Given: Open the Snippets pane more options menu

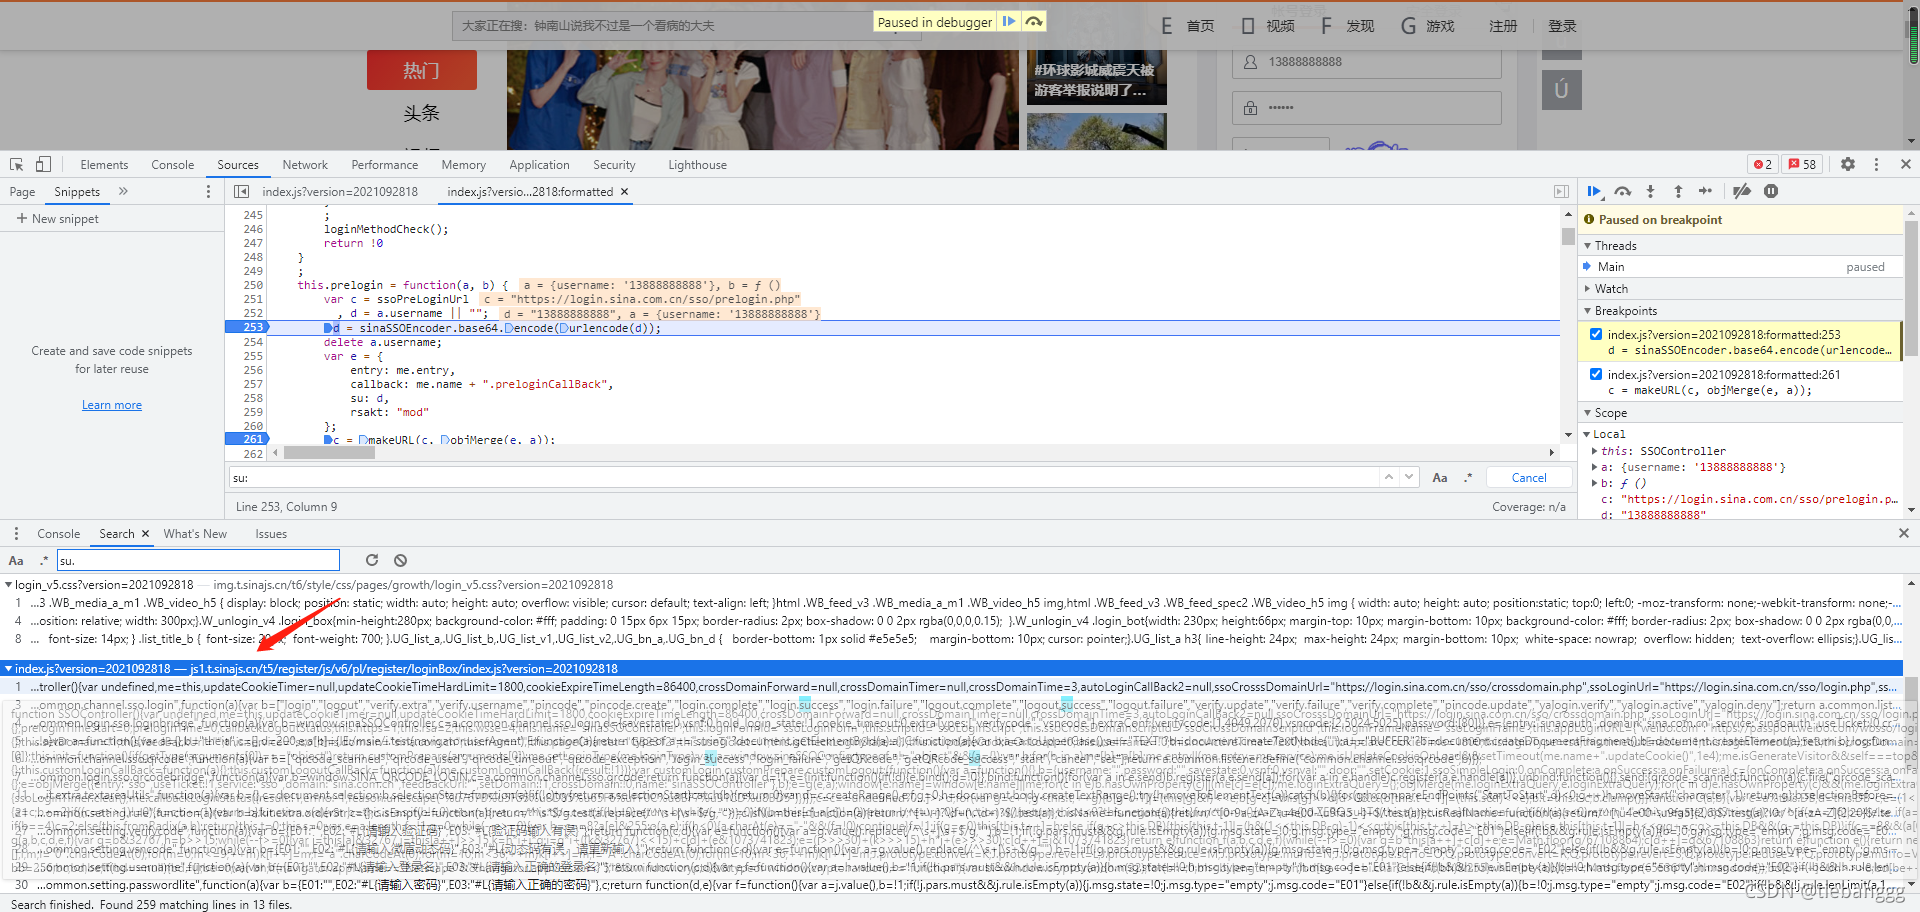Looking at the screenshot, I should click(208, 191).
